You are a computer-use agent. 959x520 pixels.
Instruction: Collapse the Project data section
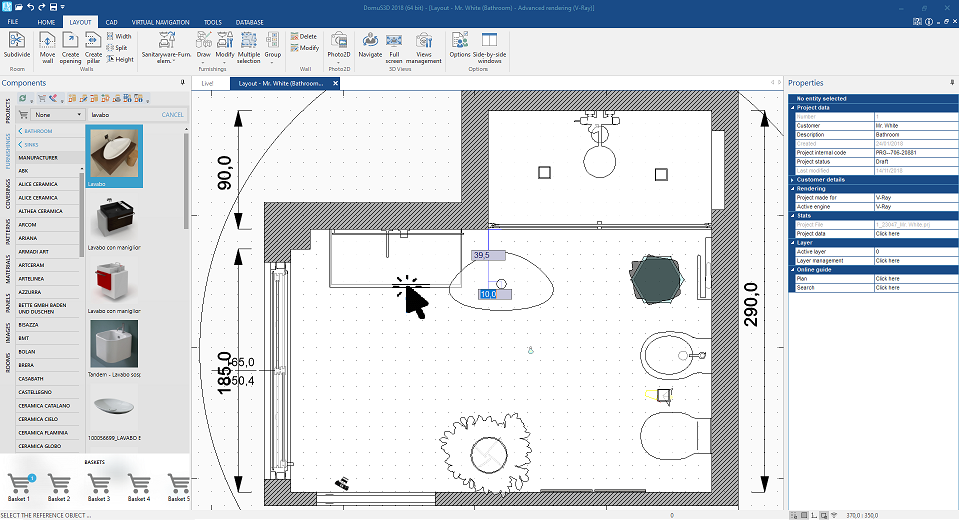click(x=793, y=108)
